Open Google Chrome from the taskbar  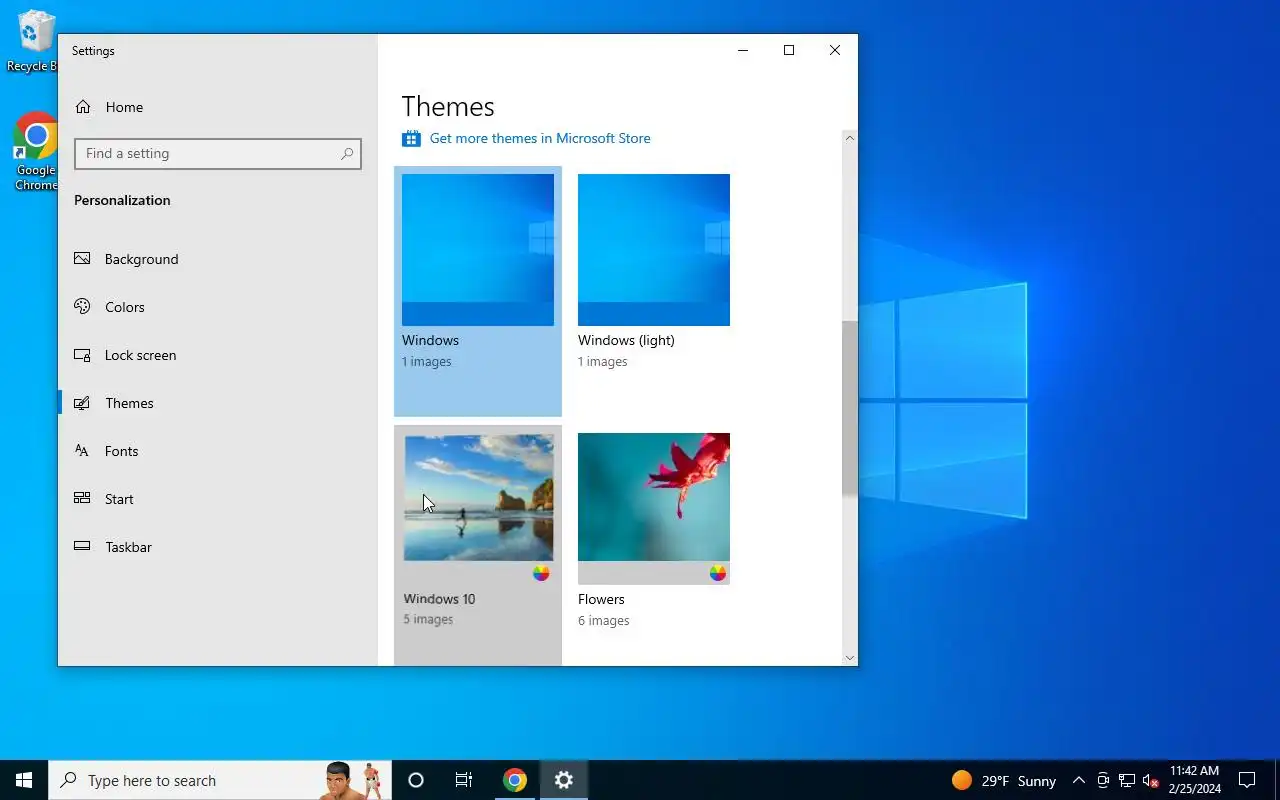pos(515,780)
